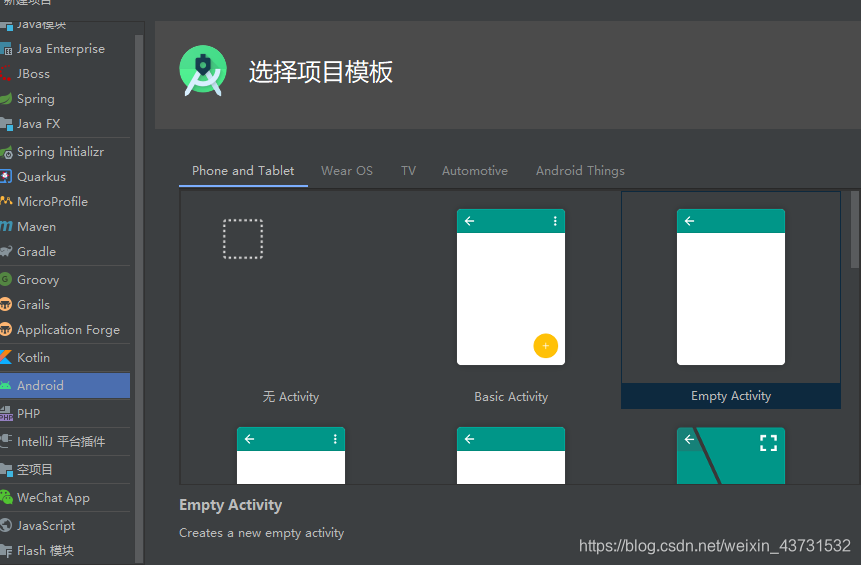The width and height of the screenshot is (861, 565).
Task: Choose Java FX project type
Action: click(65, 124)
